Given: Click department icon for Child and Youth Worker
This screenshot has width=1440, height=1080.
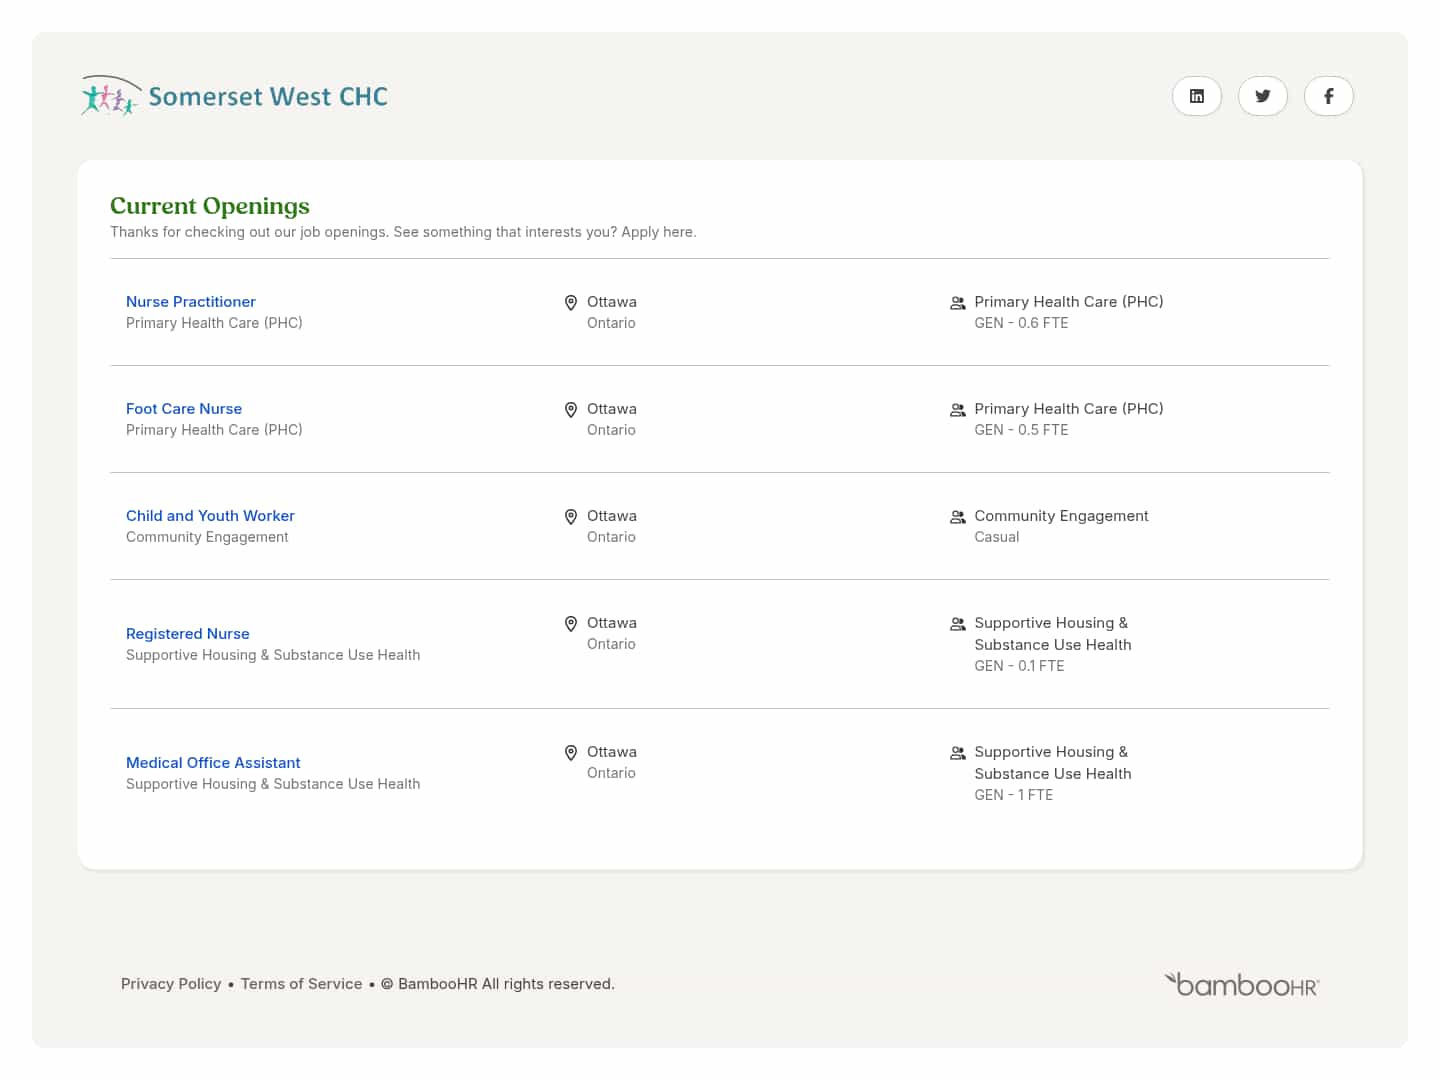Looking at the screenshot, I should [x=957, y=517].
